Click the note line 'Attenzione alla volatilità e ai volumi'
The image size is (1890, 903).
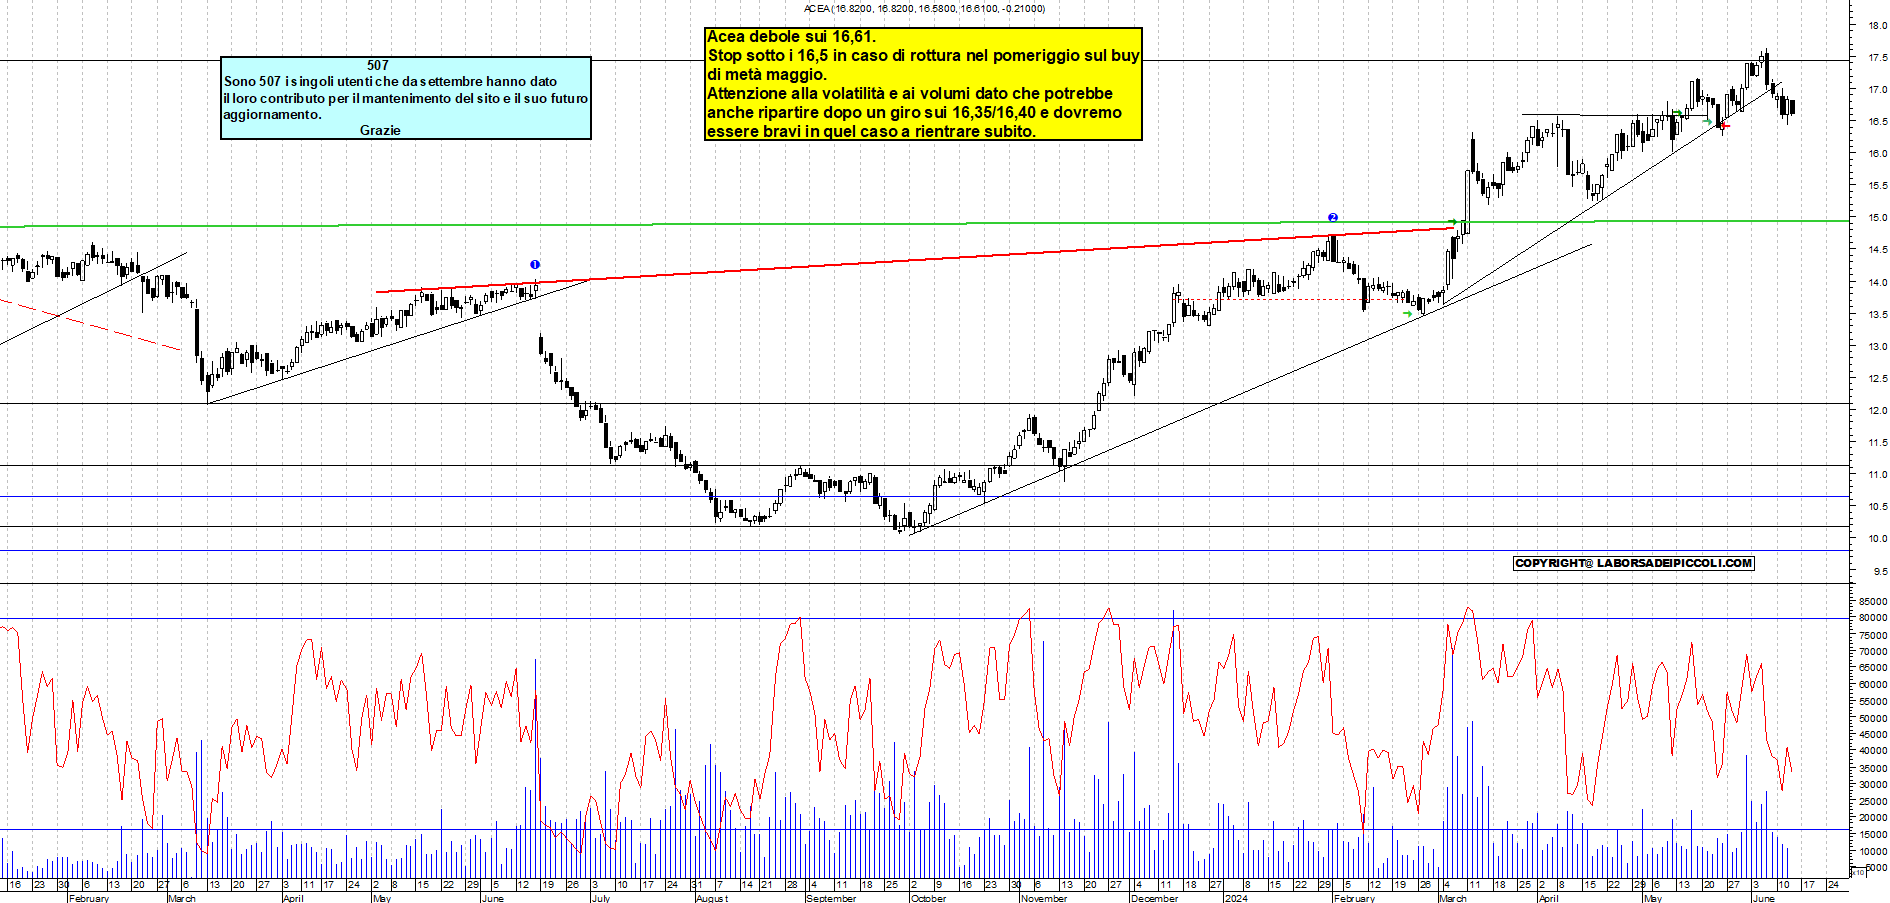910,94
